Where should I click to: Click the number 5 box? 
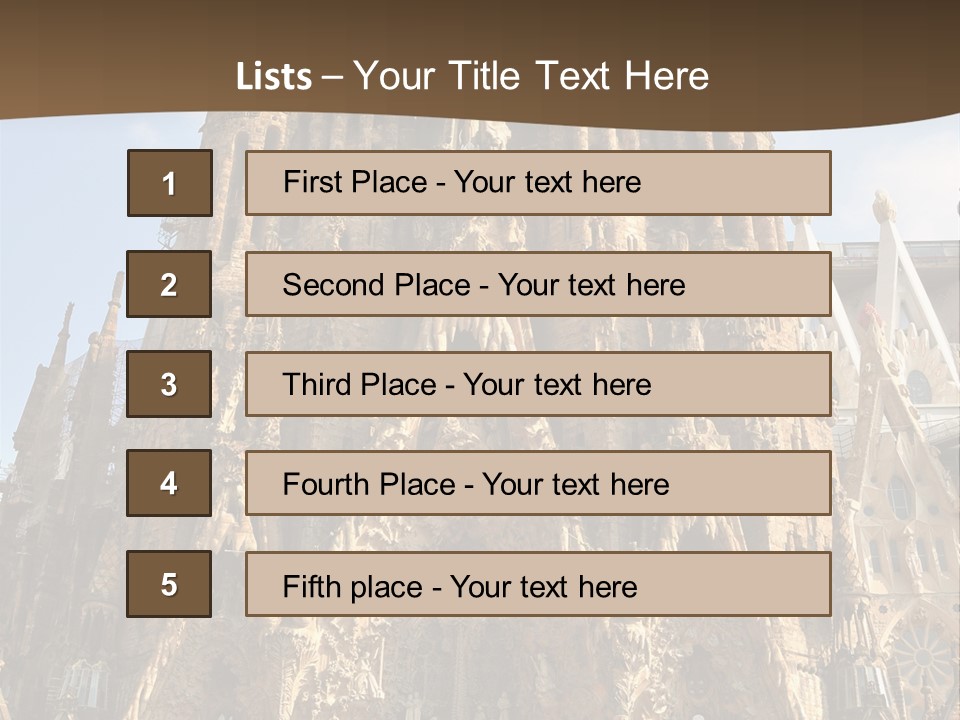[x=169, y=584]
